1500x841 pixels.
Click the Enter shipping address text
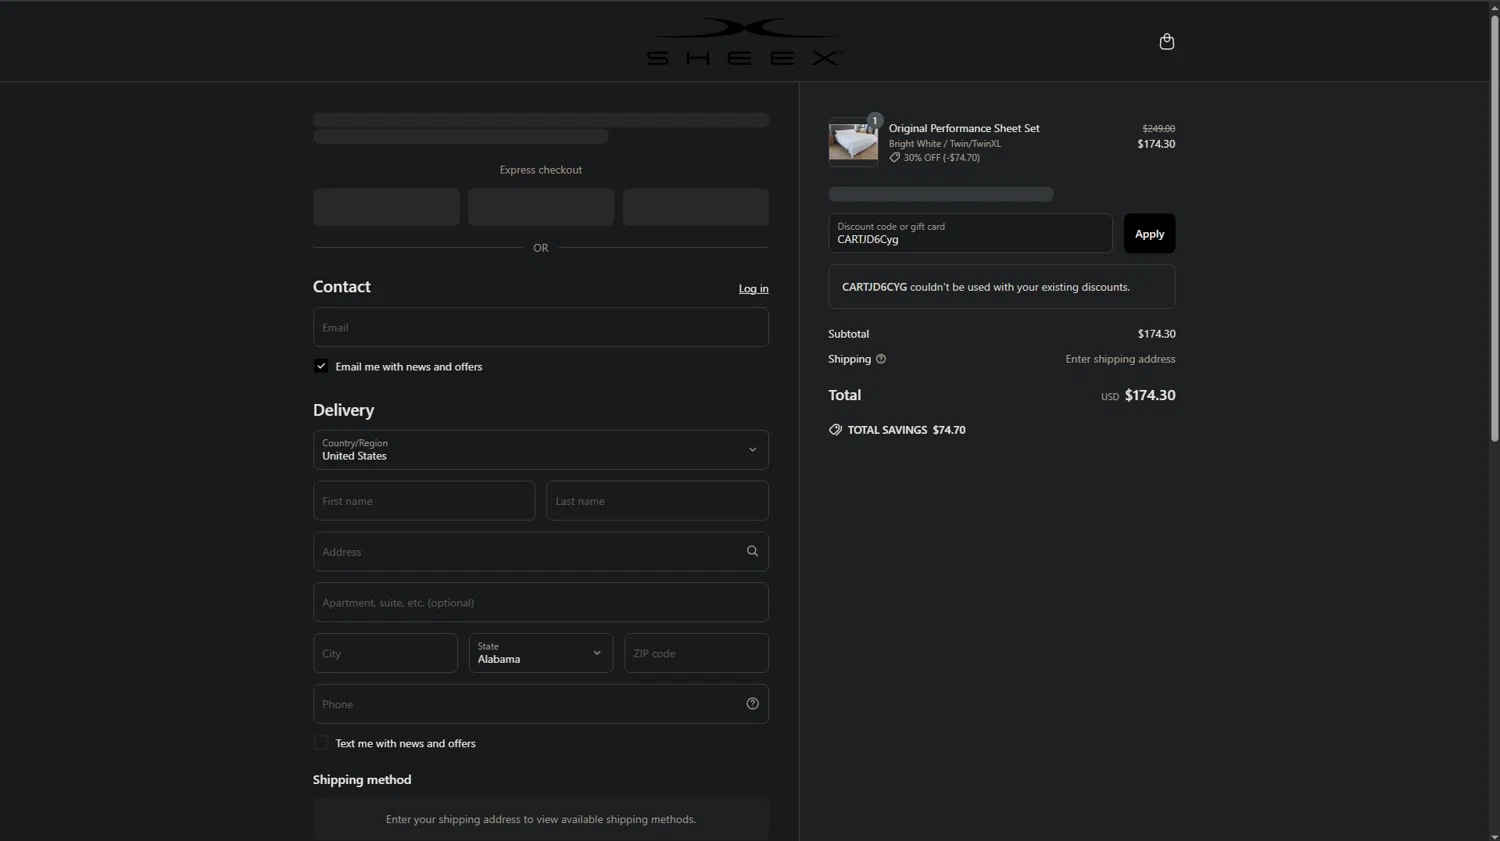pos(1120,359)
